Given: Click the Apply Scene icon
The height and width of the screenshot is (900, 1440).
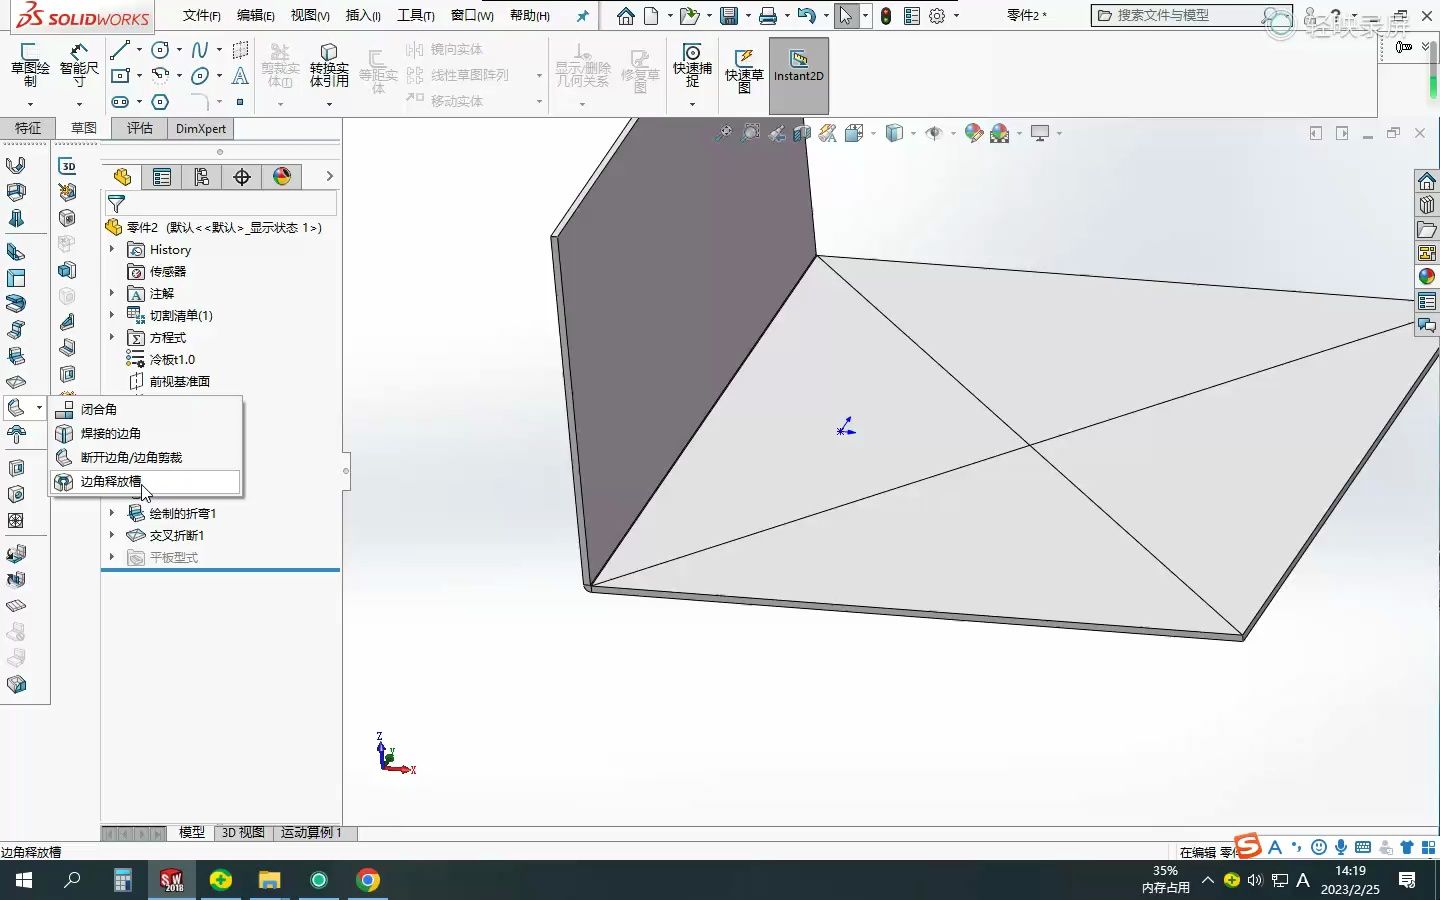Looking at the screenshot, I should click(1000, 132).
